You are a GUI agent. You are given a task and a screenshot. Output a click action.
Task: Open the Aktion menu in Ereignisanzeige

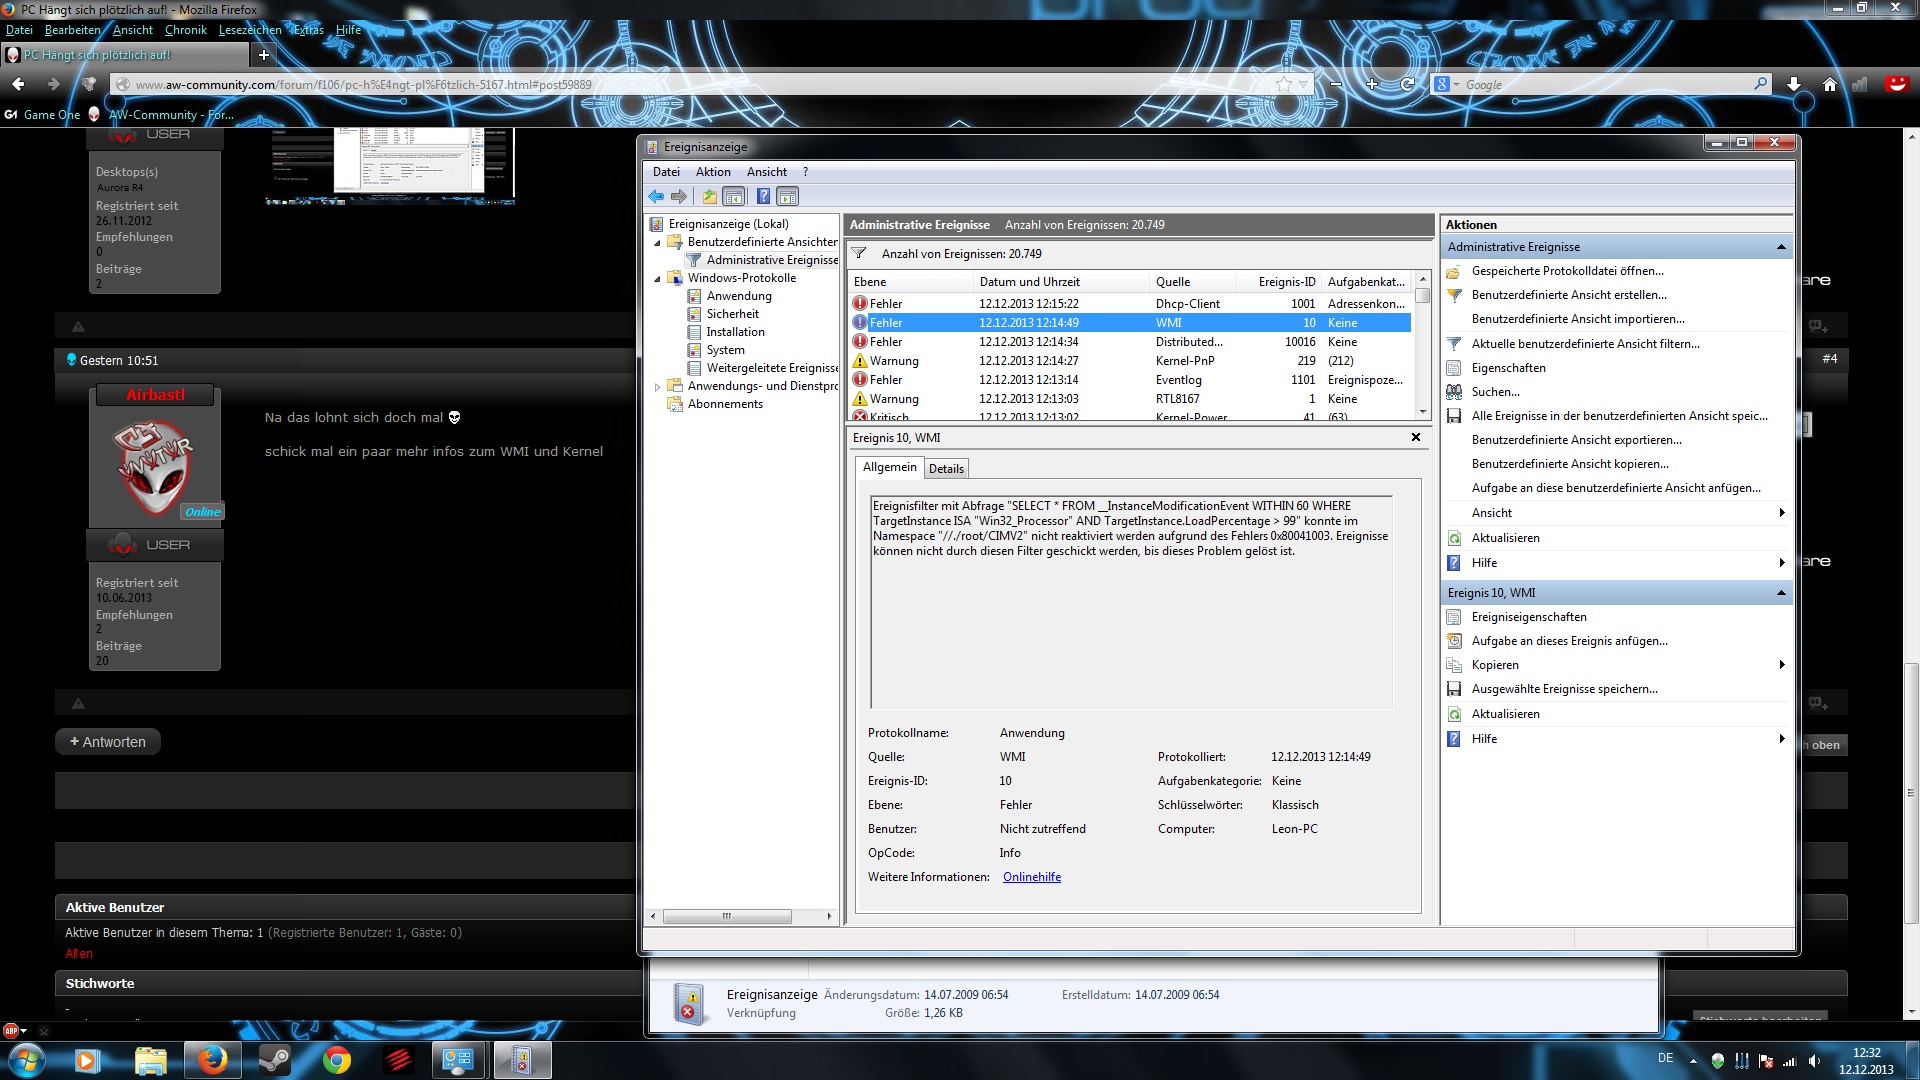(x=713, y=172)
